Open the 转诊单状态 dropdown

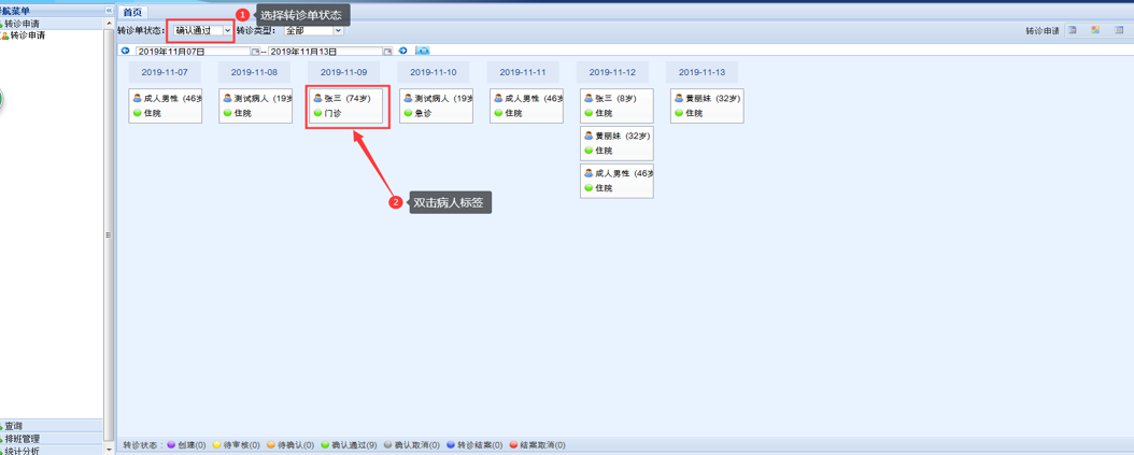coord(228,31)
